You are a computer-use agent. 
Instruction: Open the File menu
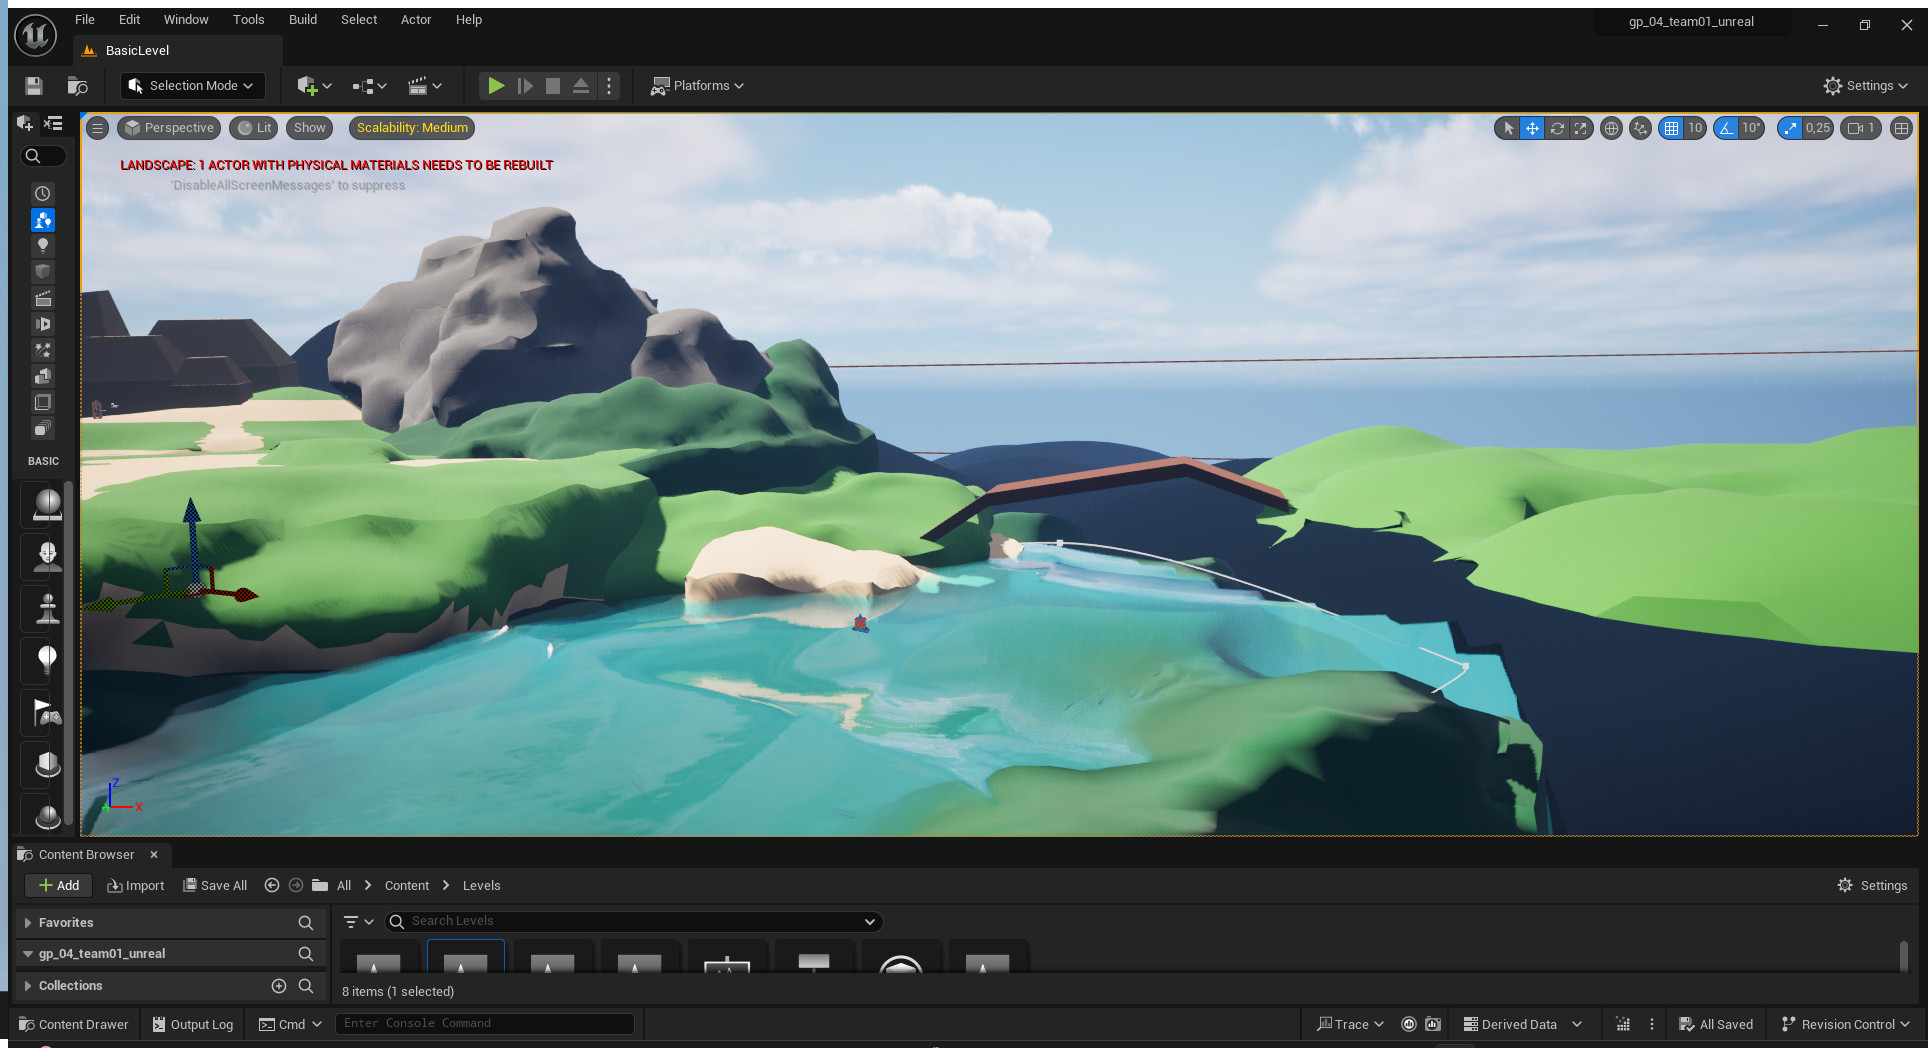85,20
